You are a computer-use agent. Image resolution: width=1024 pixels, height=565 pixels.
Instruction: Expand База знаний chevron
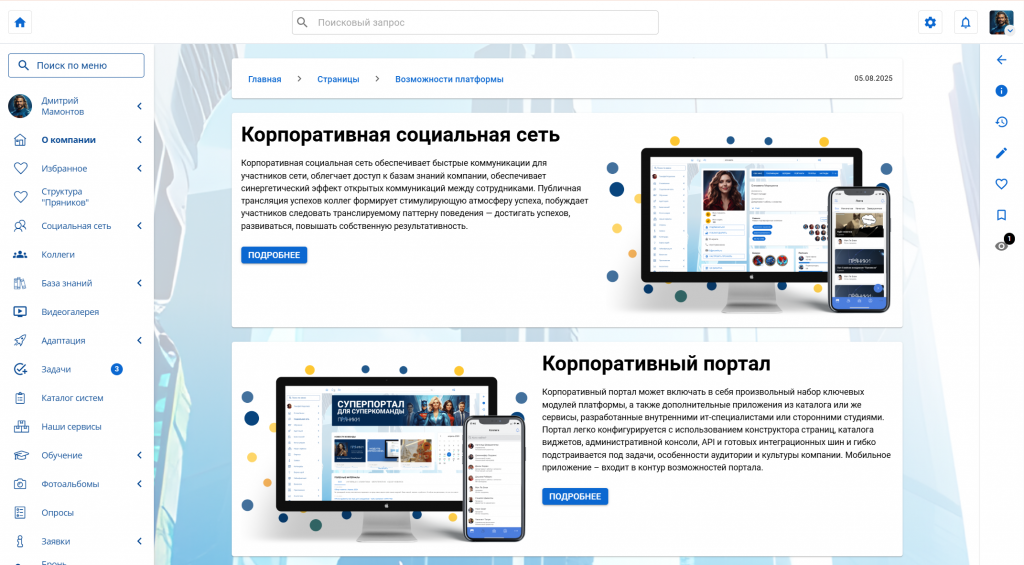click(139, 283)
